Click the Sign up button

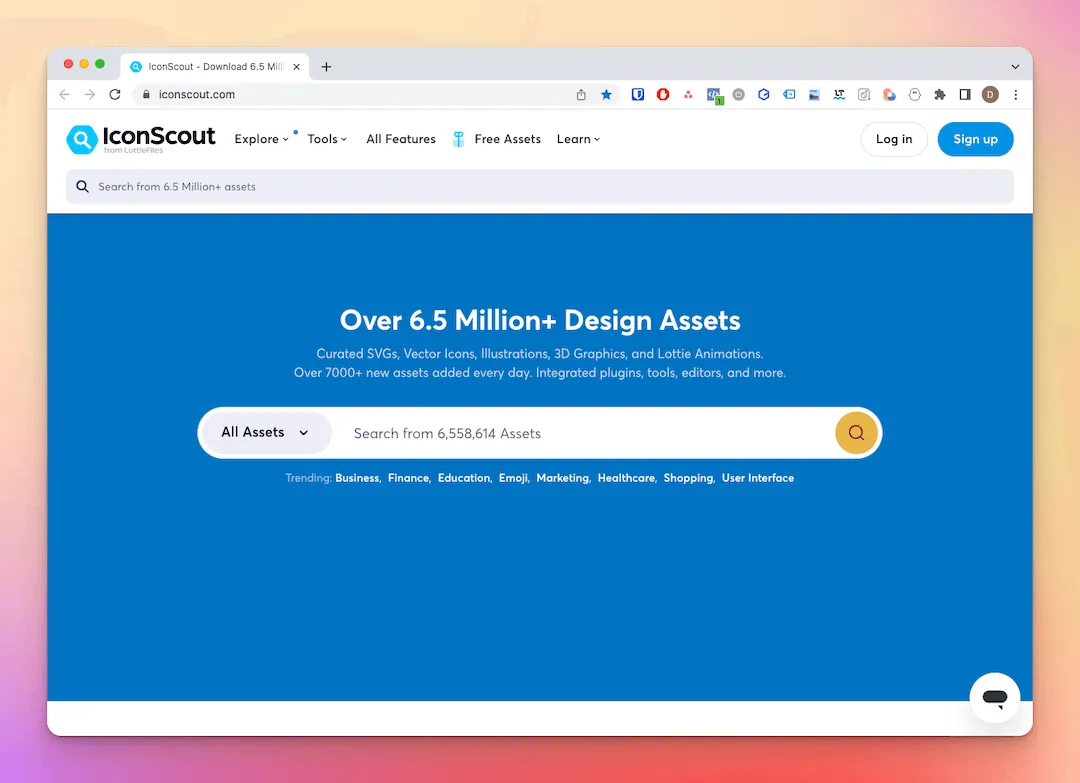(975, 139)
